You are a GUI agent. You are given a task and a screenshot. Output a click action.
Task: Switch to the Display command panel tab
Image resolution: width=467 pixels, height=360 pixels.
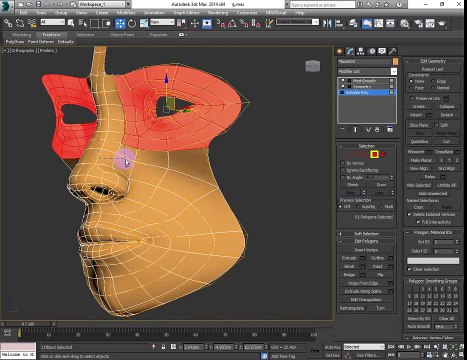point(382,51)
